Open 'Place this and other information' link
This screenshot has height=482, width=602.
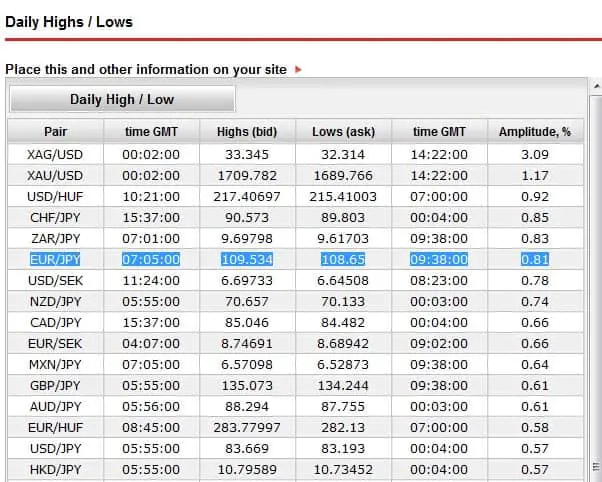146,70
